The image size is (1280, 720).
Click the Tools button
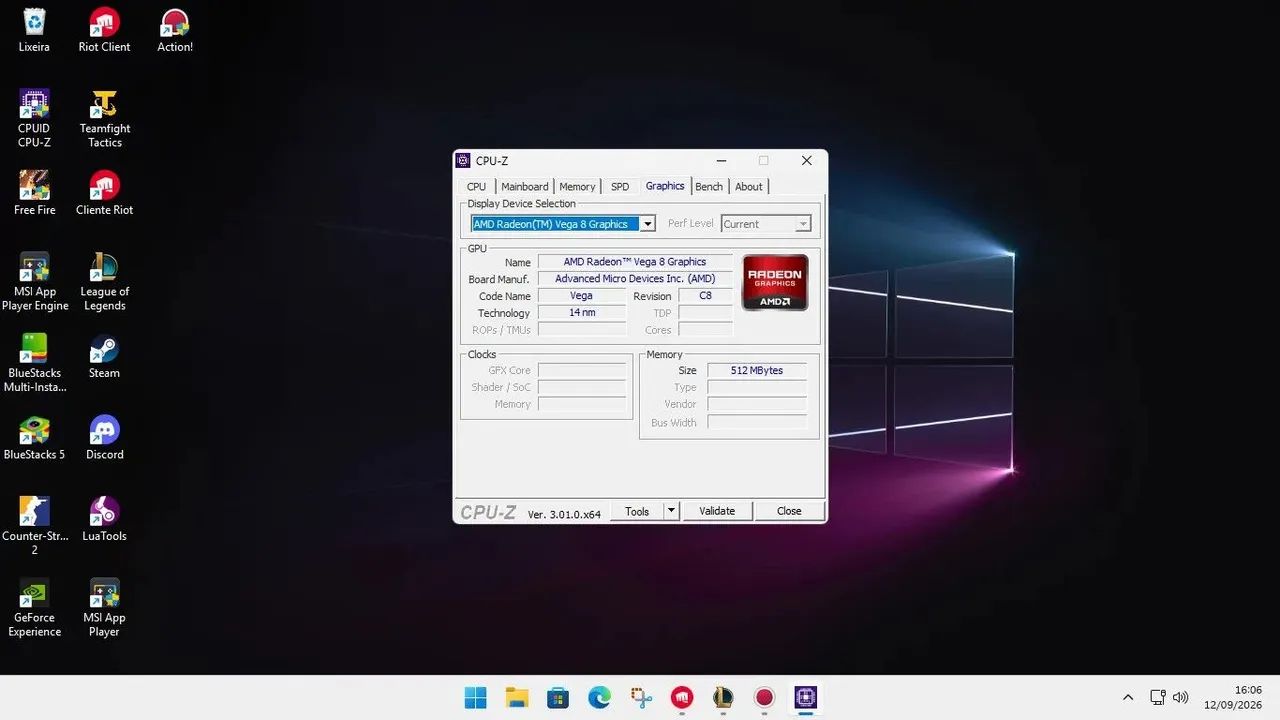tap(637, 511)
